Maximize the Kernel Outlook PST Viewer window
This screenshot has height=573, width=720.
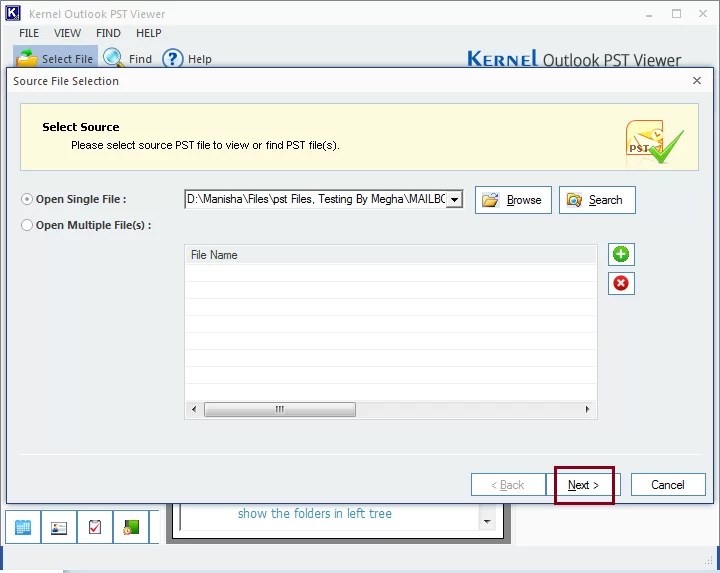676,14
